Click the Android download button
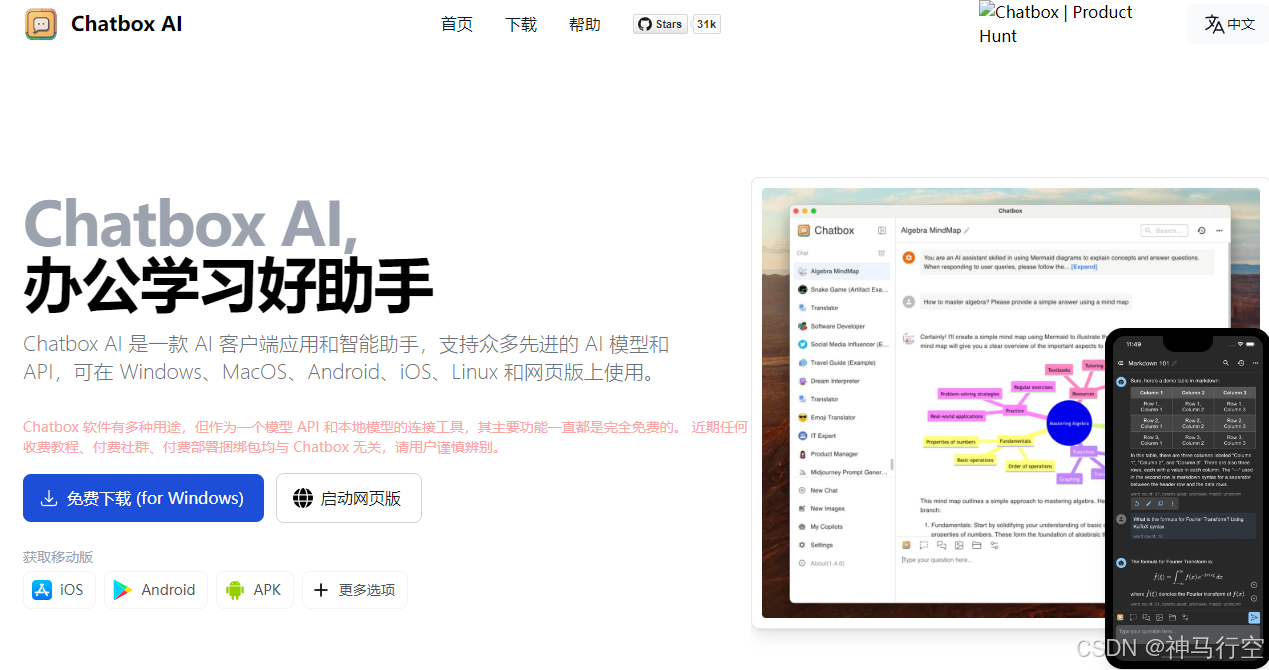Screen dimensions: 1269x670 pos(155,590)
